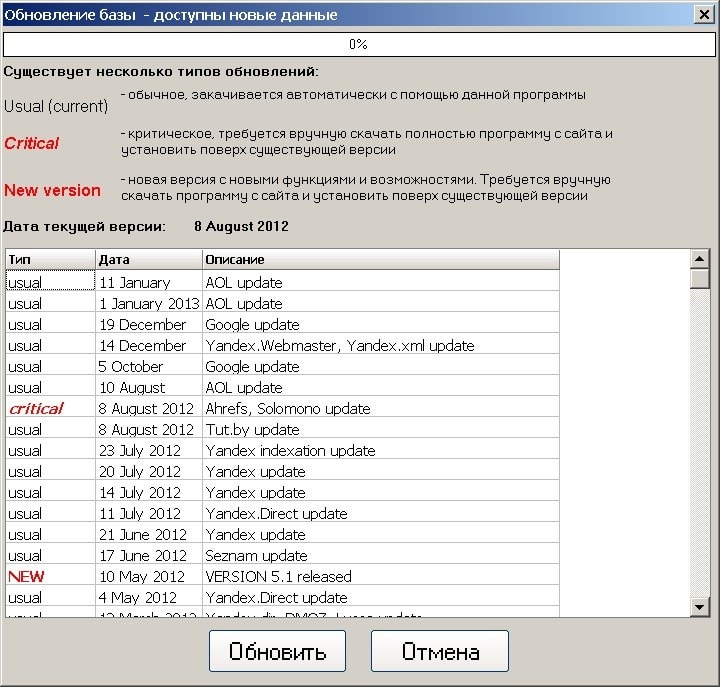Close the update dialog window
The height and width of the screenshot is (687, 720).
702,15
